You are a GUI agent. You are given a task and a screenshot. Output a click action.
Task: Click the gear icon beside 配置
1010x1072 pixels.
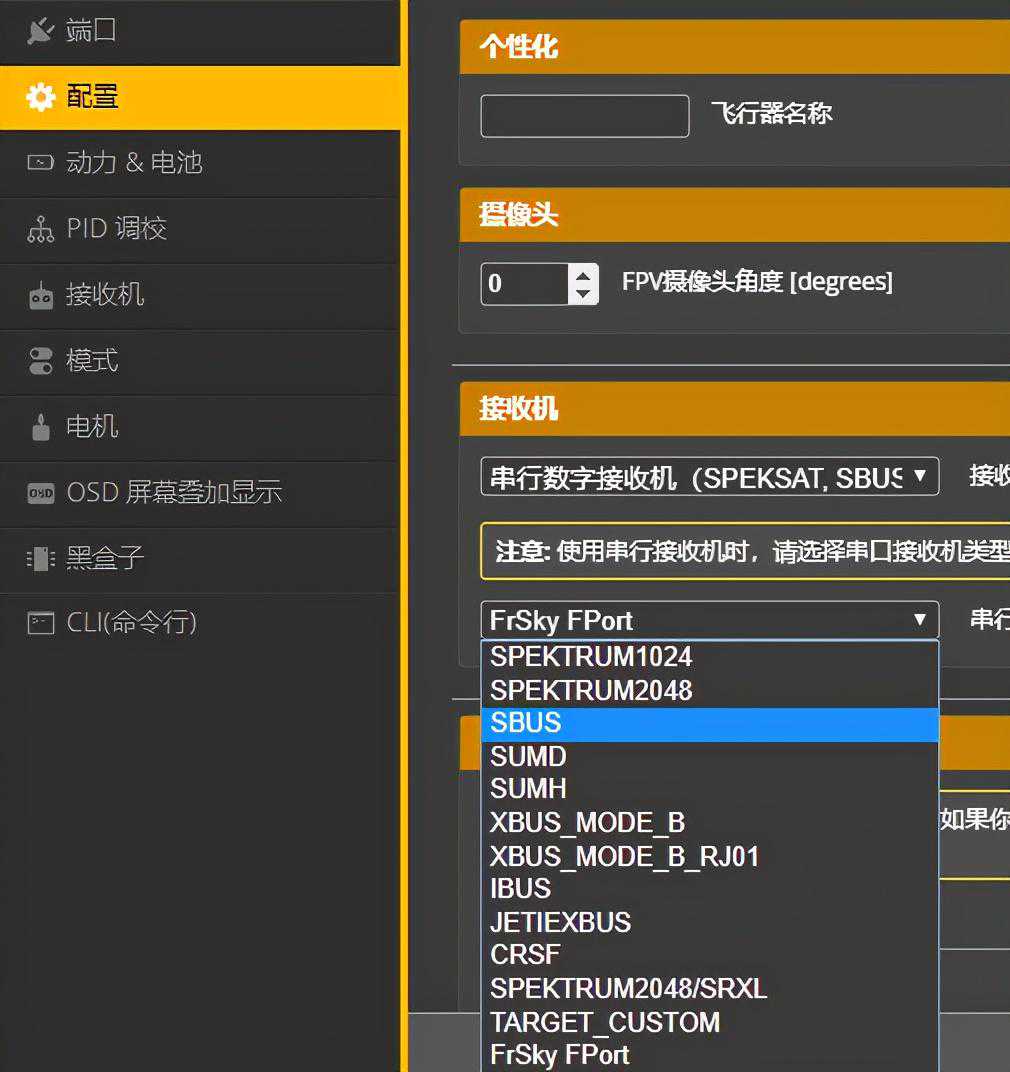pyautogui.click(x=40, y=97)
